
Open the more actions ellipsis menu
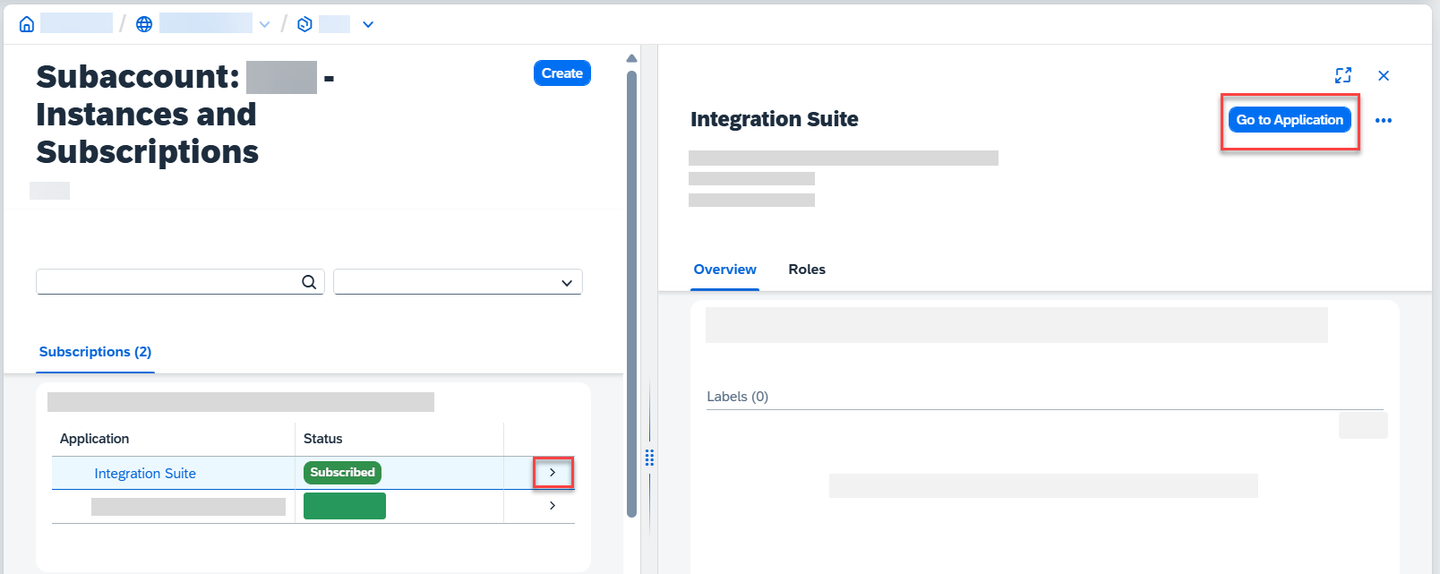tap(1383, 121)
